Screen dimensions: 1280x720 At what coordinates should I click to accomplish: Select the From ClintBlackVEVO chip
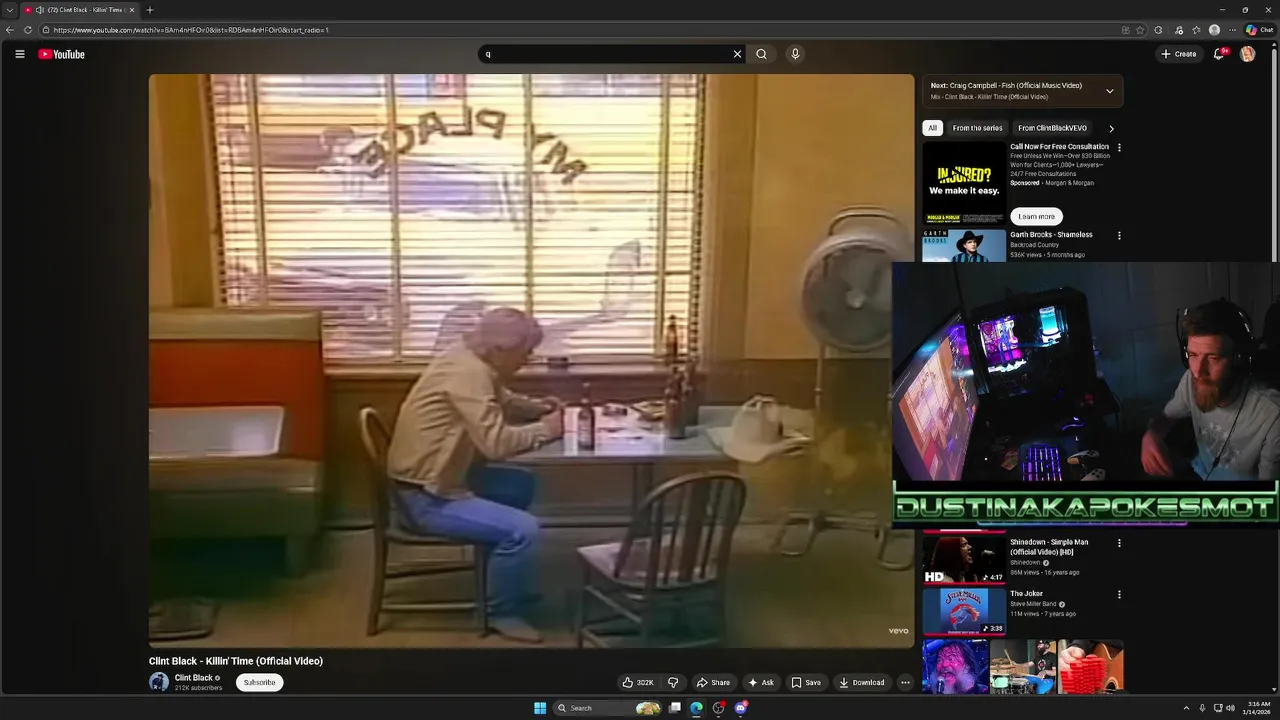click(1052, 128)
